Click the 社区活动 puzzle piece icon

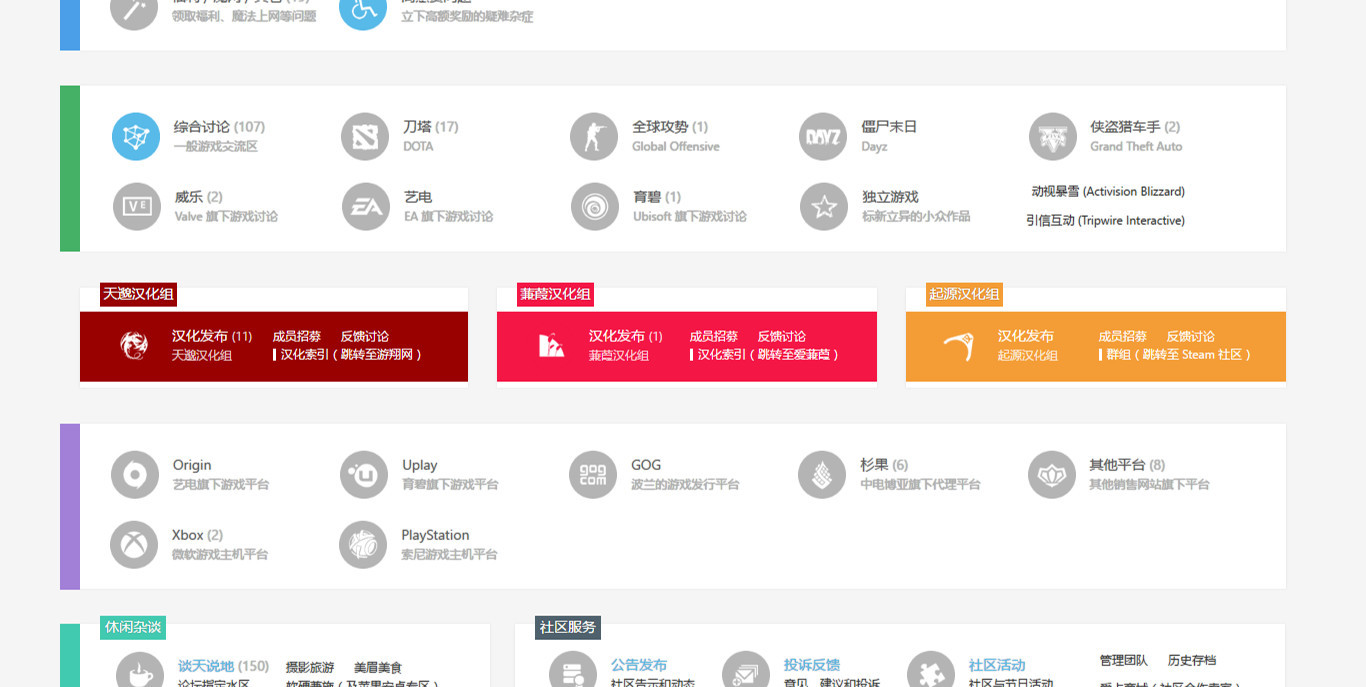tap(931, 671)
